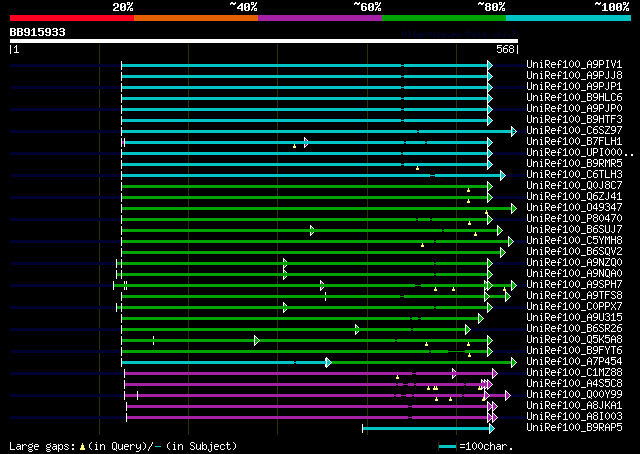Screen dimensions: 640x454
Task: Open the UniRef100_A9TFS8 label
Action: [574, 296]
